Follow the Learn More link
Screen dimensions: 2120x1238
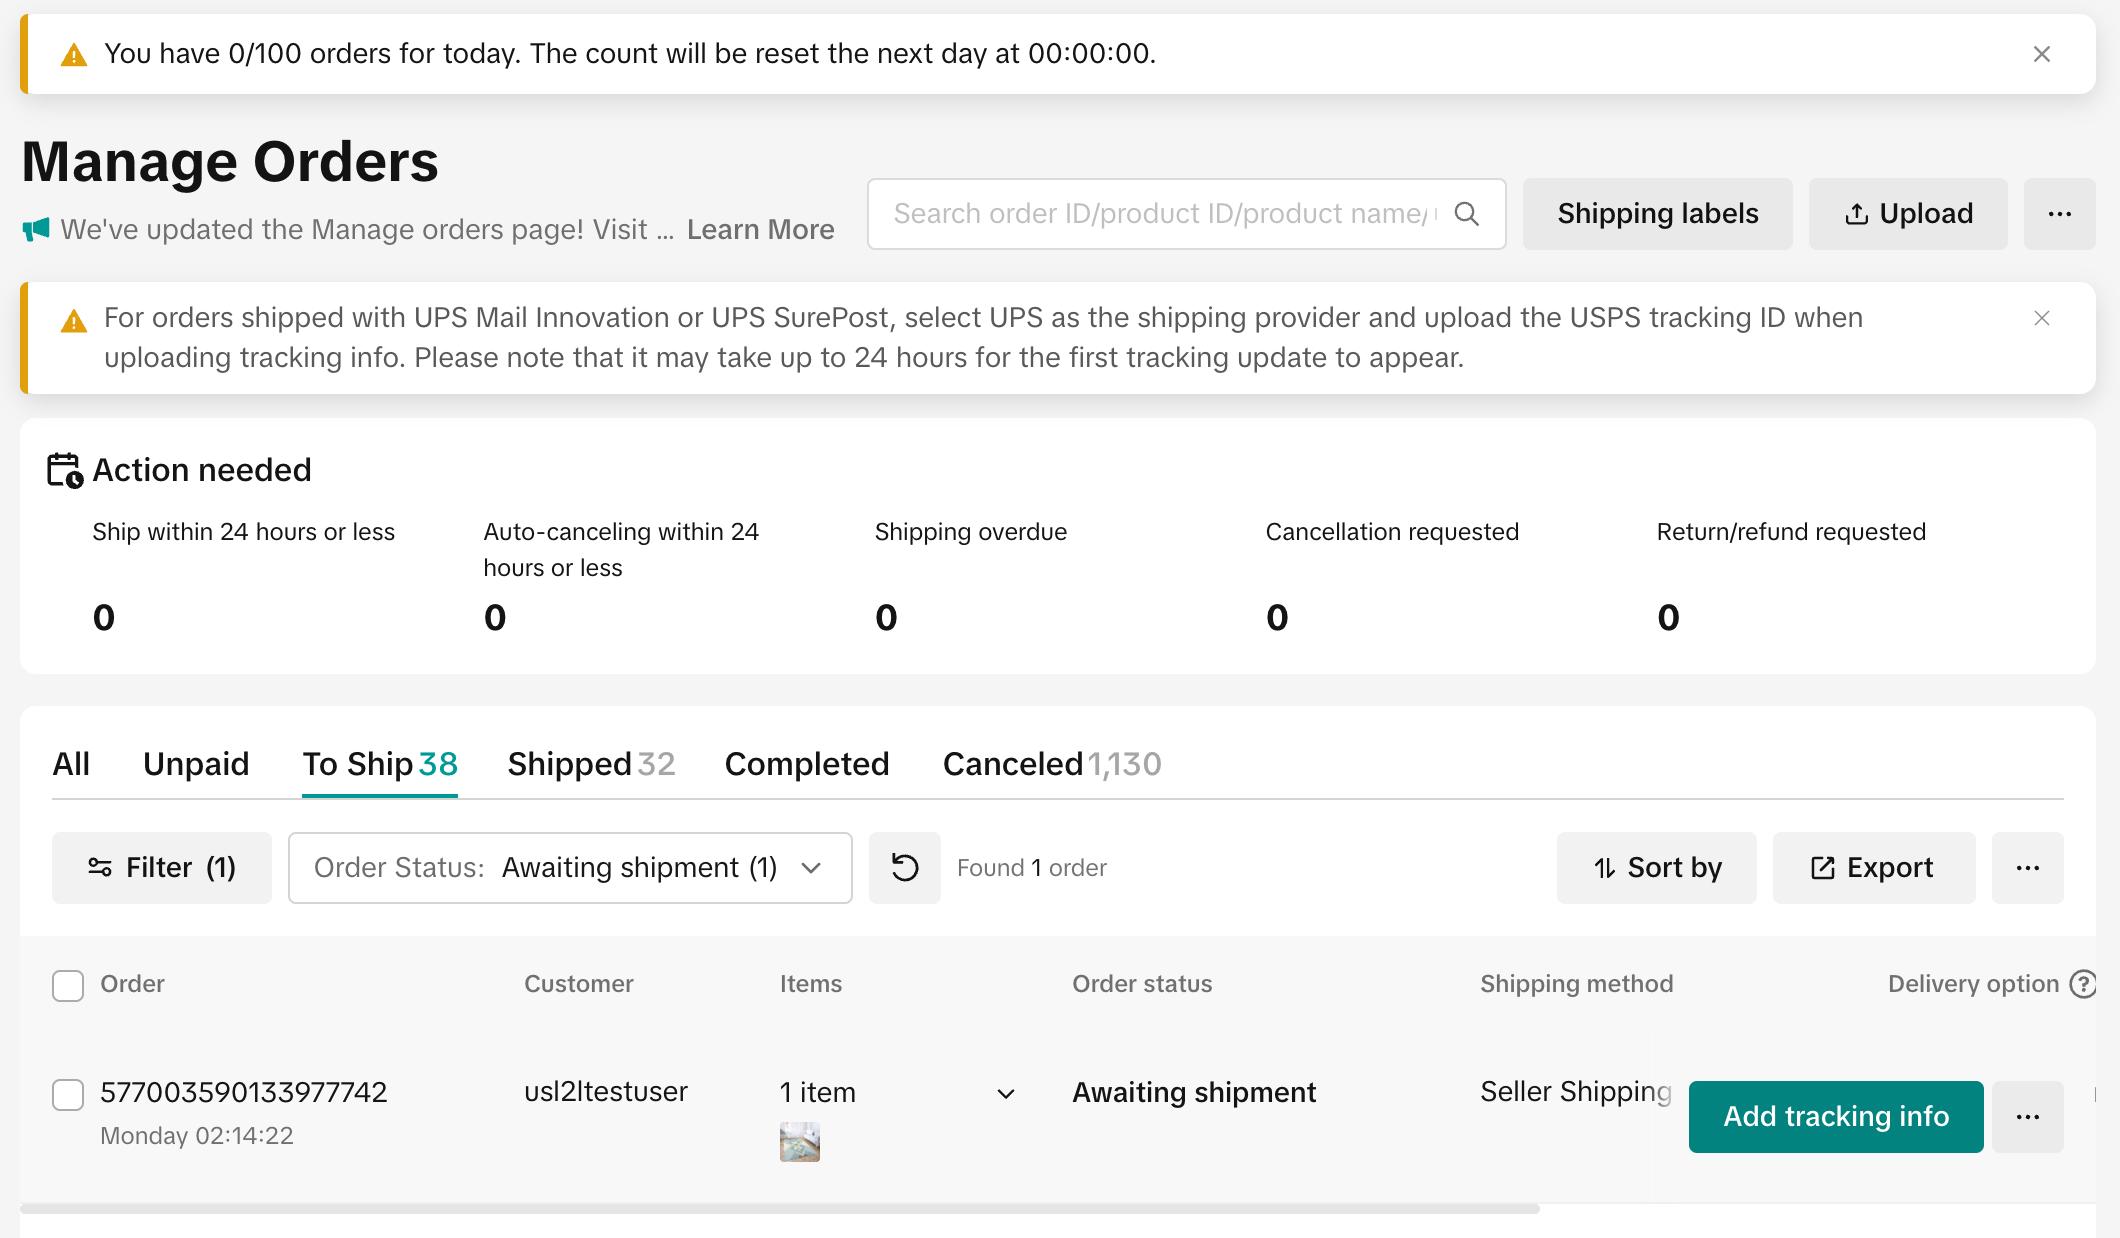pos(760,230)
